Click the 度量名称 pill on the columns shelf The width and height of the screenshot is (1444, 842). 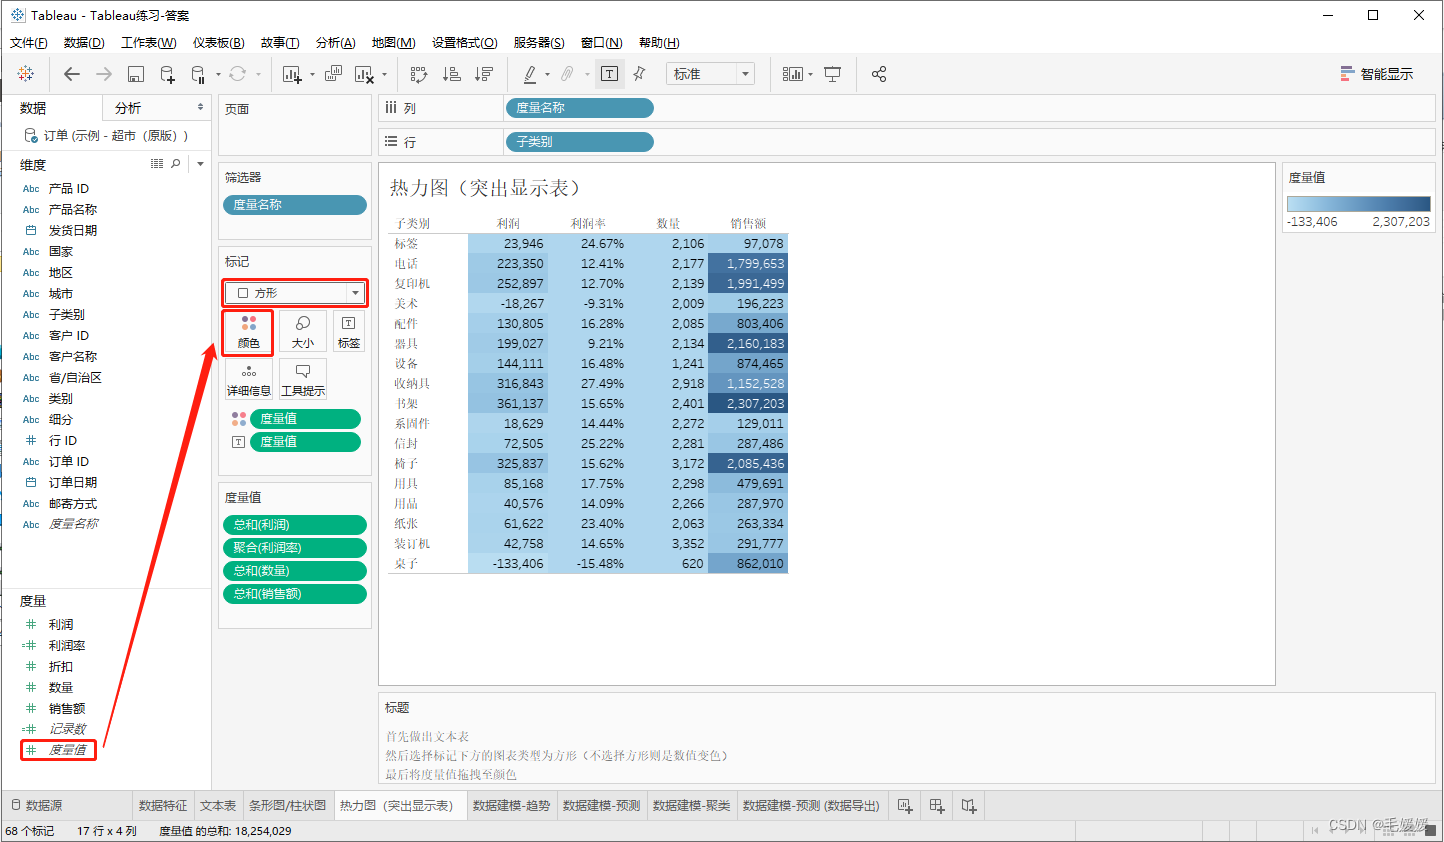[580, 108]
